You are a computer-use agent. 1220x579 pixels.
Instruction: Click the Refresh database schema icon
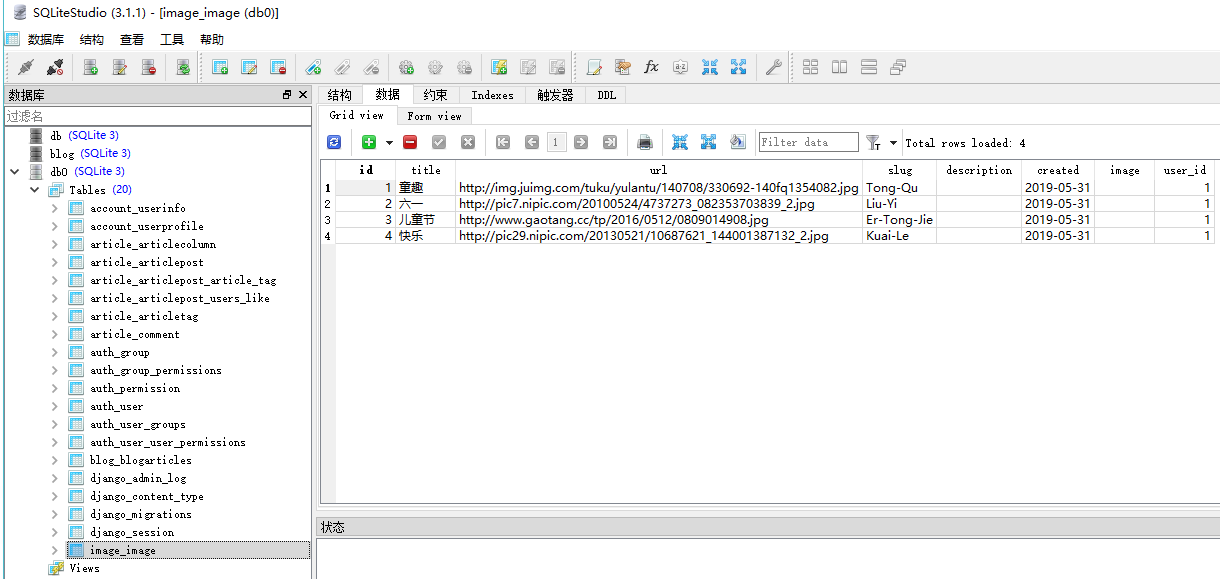183,67
